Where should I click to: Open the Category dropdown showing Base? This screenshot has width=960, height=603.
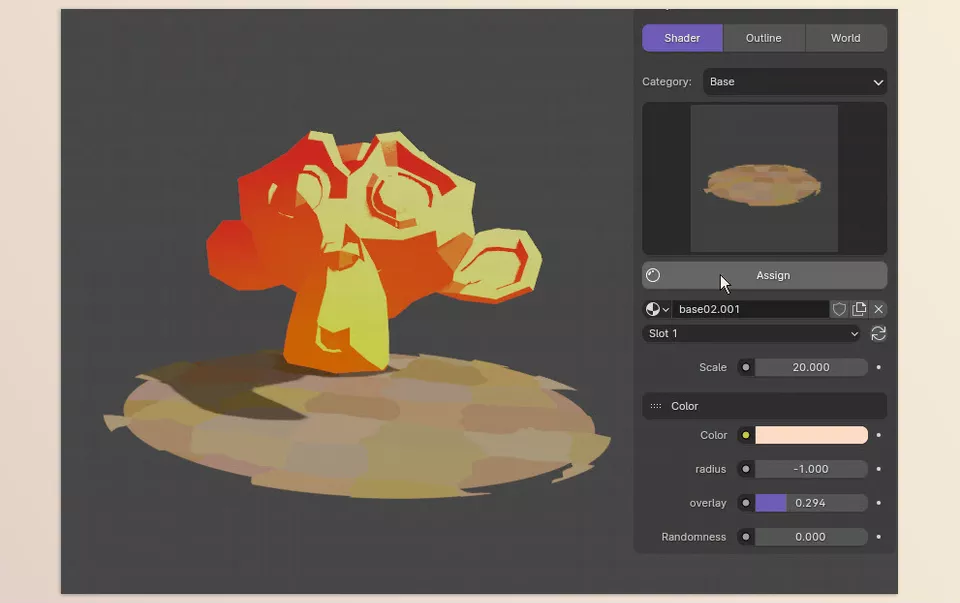[795, 81]
